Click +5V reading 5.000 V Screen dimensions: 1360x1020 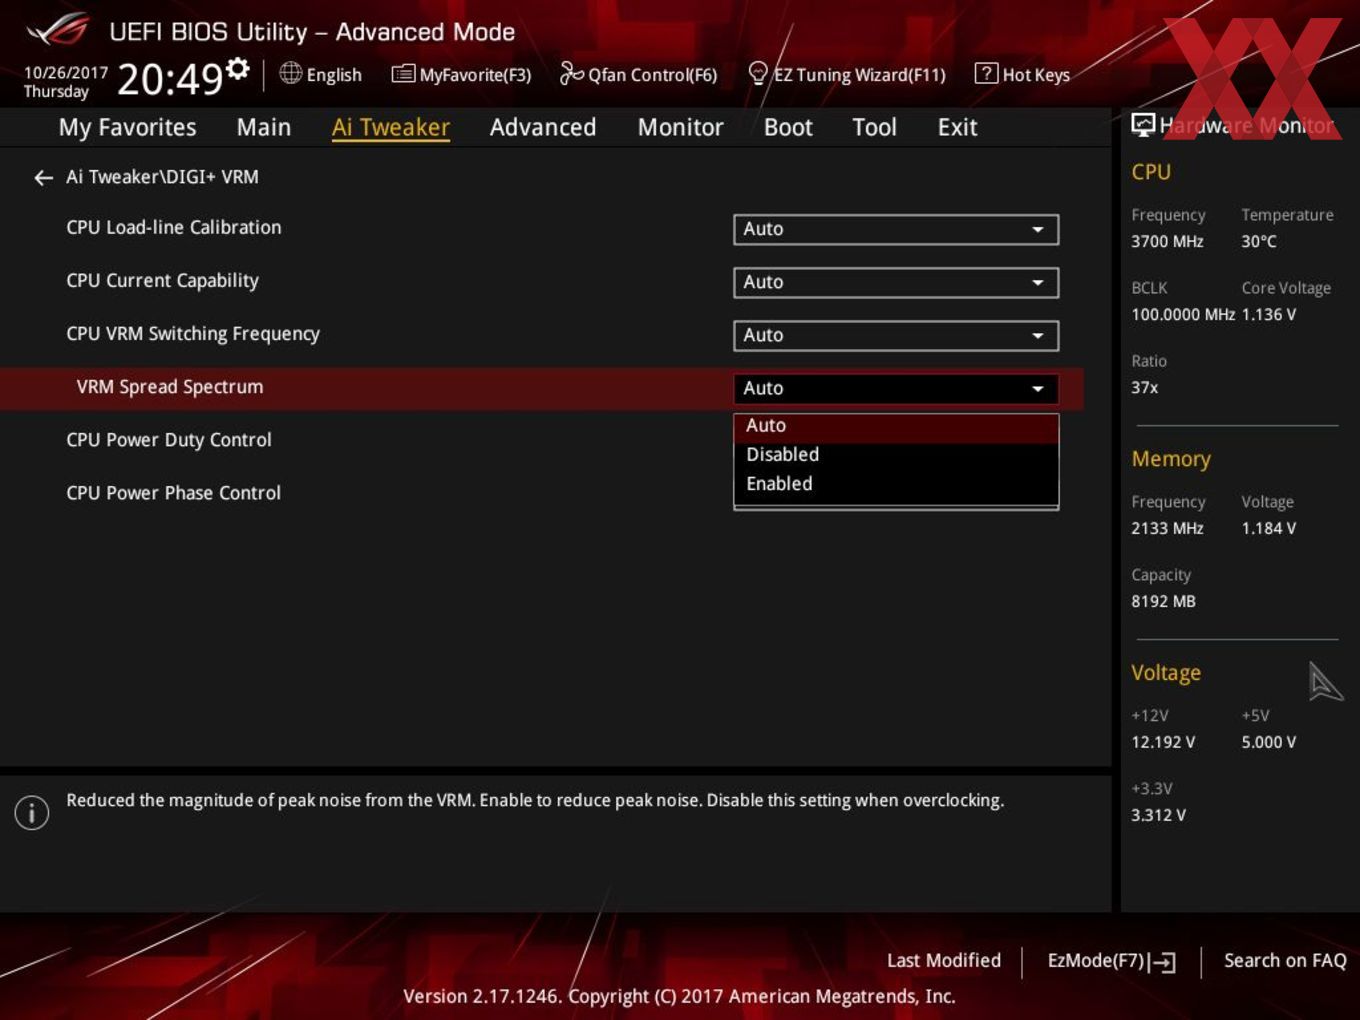pyautogui.click(x=1269, y=743)
